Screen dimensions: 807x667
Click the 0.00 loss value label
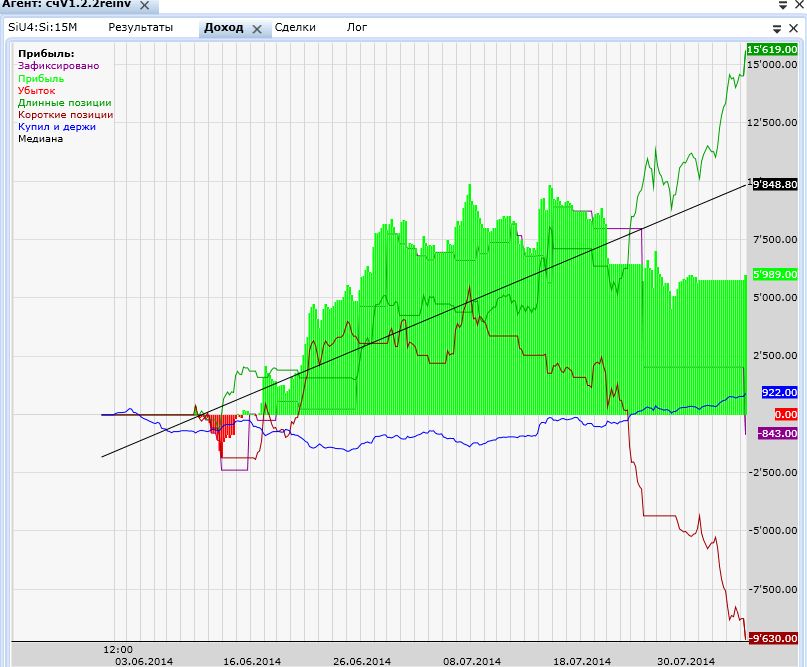pyautogui.click(x=786, y=414)
